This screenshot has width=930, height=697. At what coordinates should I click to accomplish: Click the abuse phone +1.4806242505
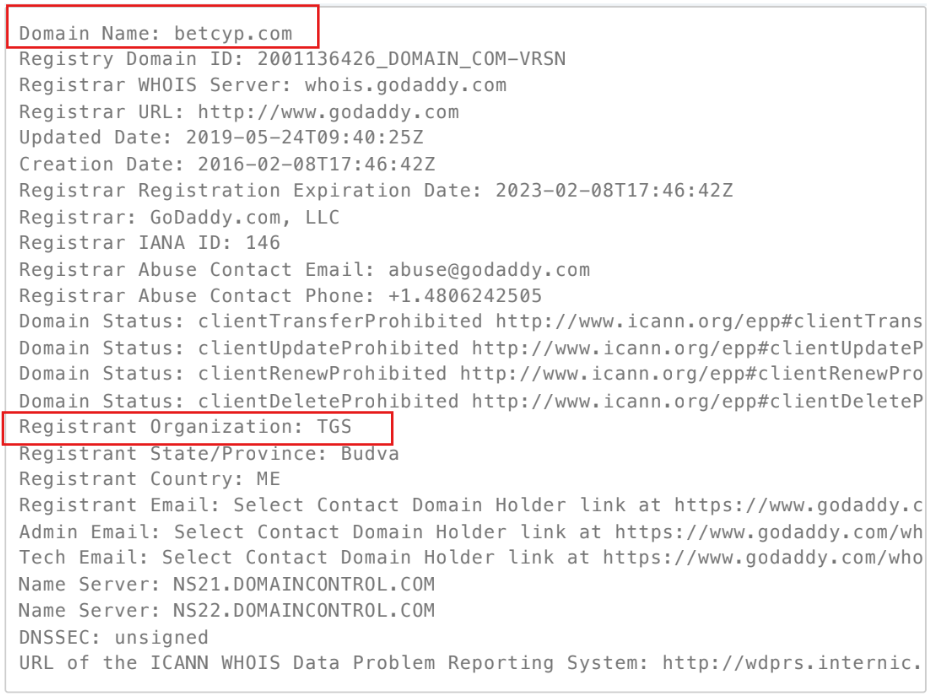tap(465, 295)
